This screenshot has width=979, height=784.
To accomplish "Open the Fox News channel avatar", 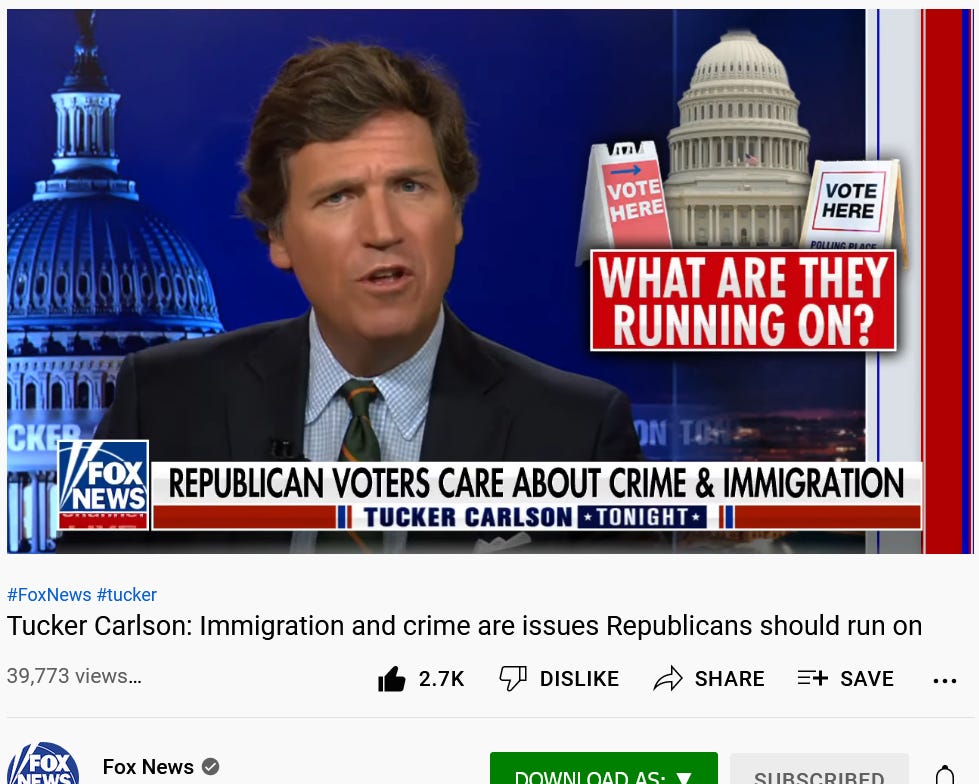I will (x=44, y=764).
